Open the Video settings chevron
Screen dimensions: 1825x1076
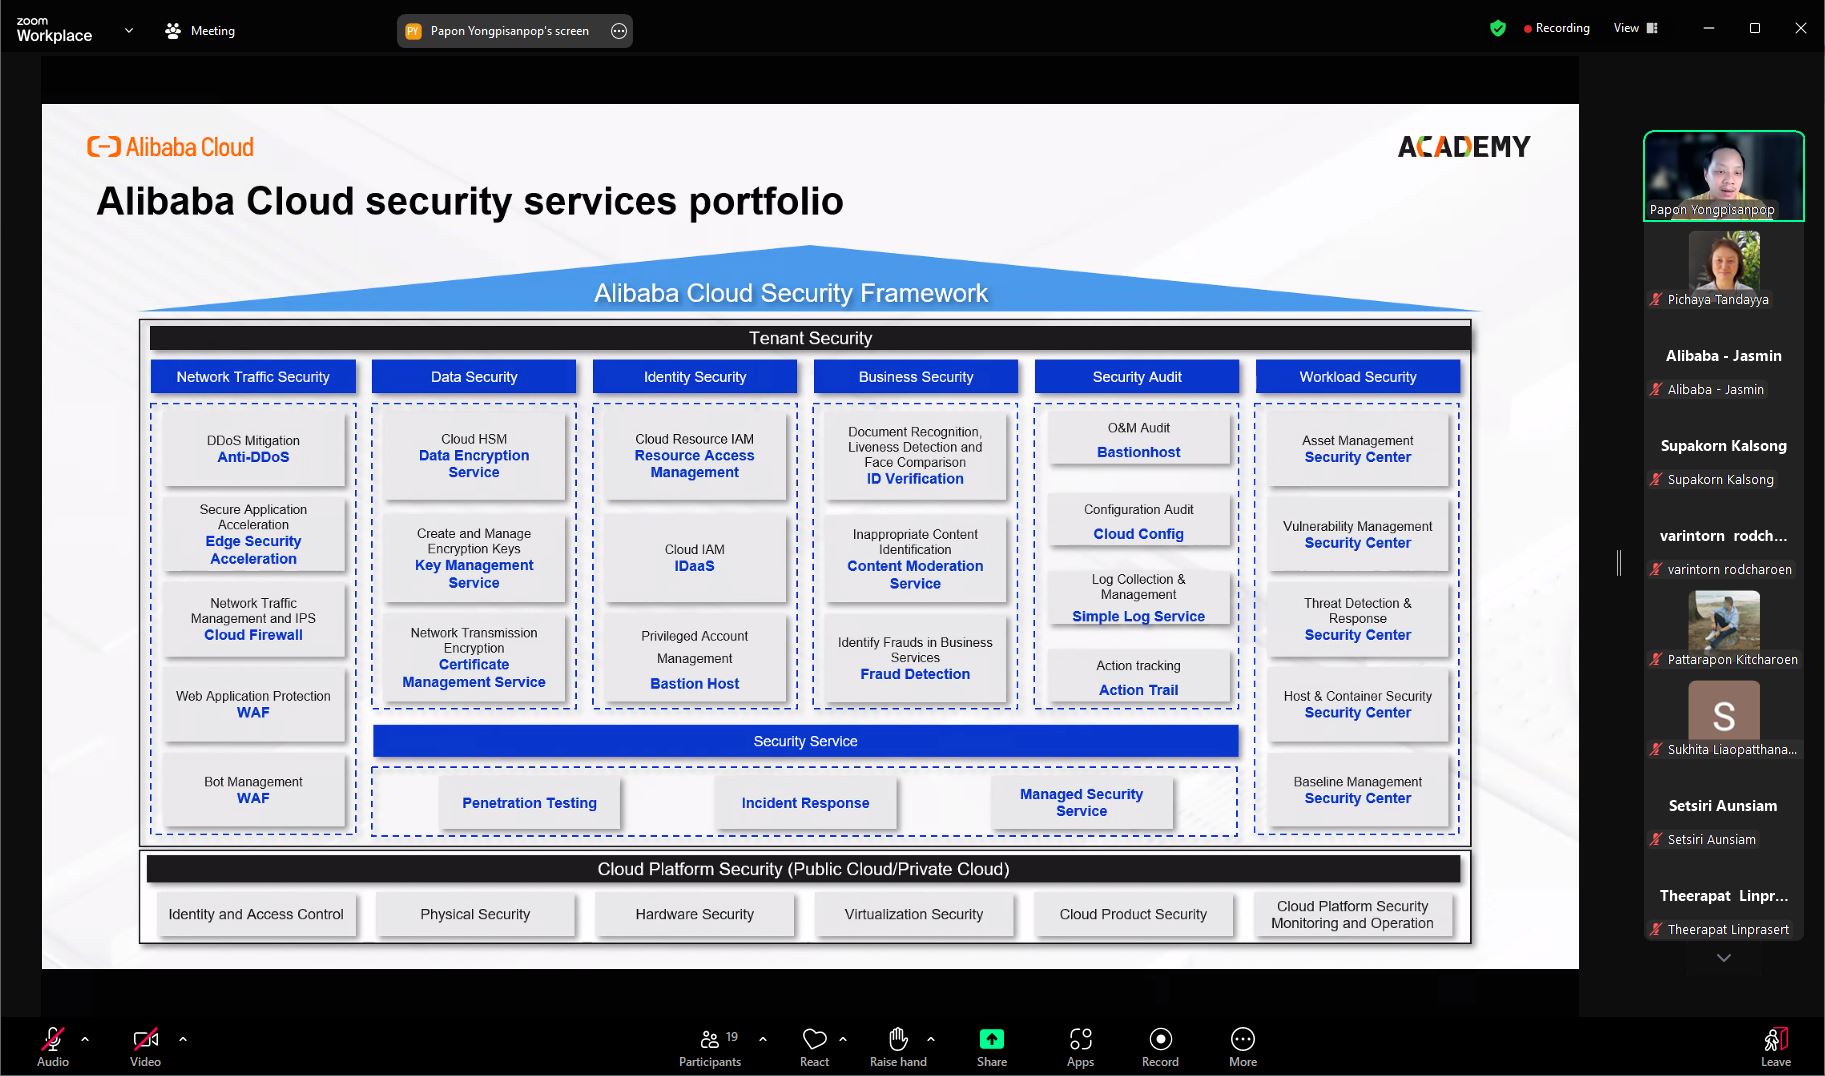(182, 1038)
